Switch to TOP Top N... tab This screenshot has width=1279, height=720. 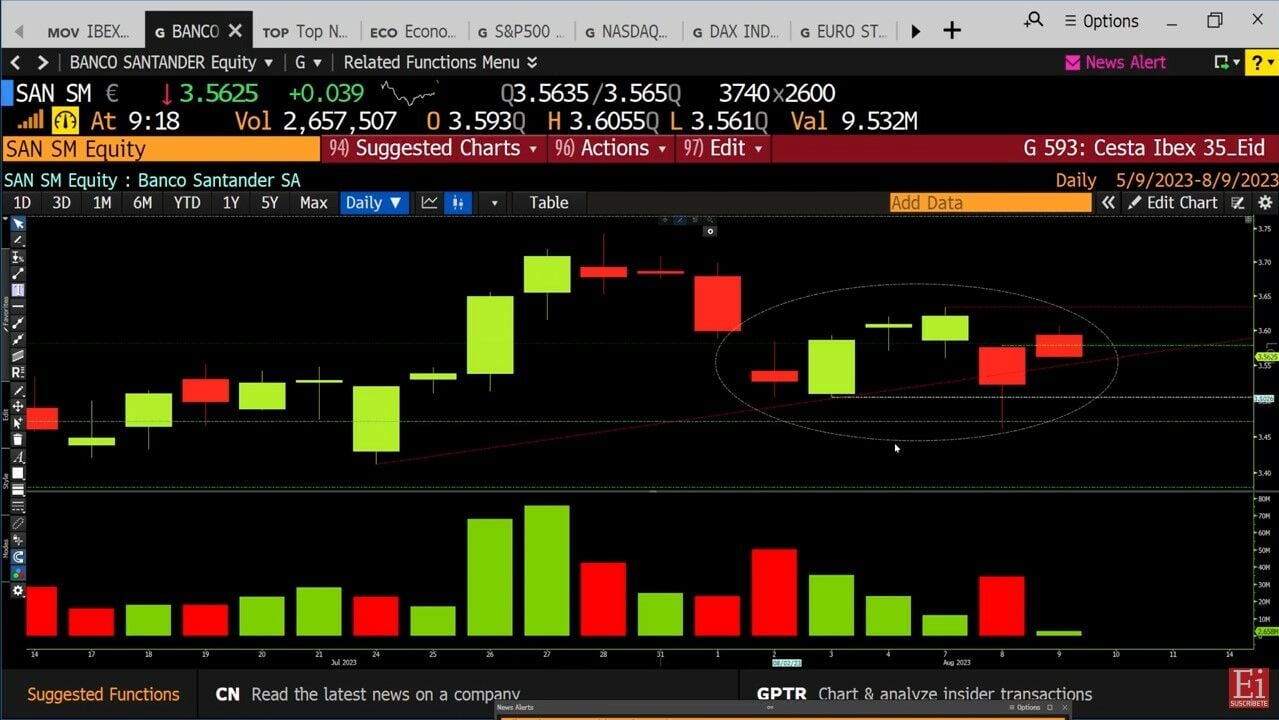pos(305,32)
